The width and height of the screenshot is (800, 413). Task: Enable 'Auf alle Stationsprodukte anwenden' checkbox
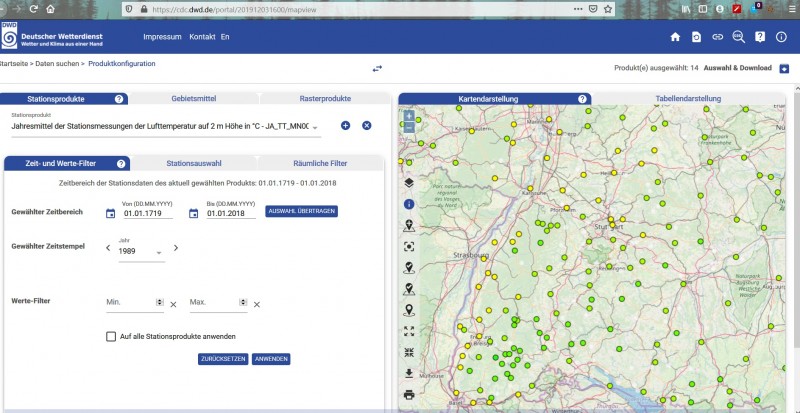[111, 336]
